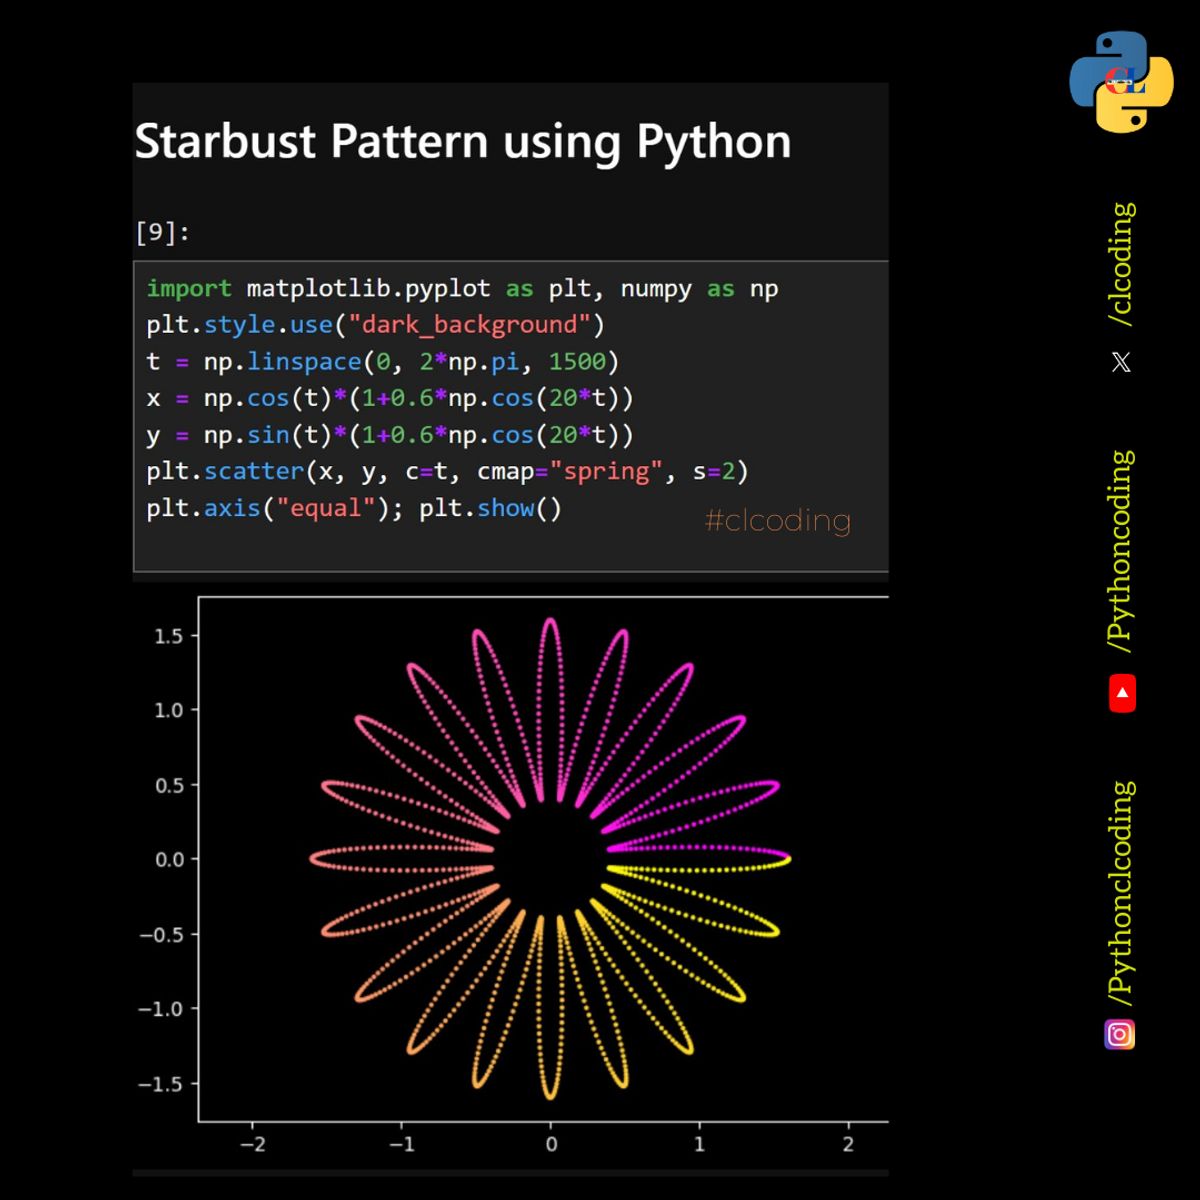This screenshot has height=1200, width=1200.
Task: Click the dark_background string in the code
Action: click(x=471, y=324)
